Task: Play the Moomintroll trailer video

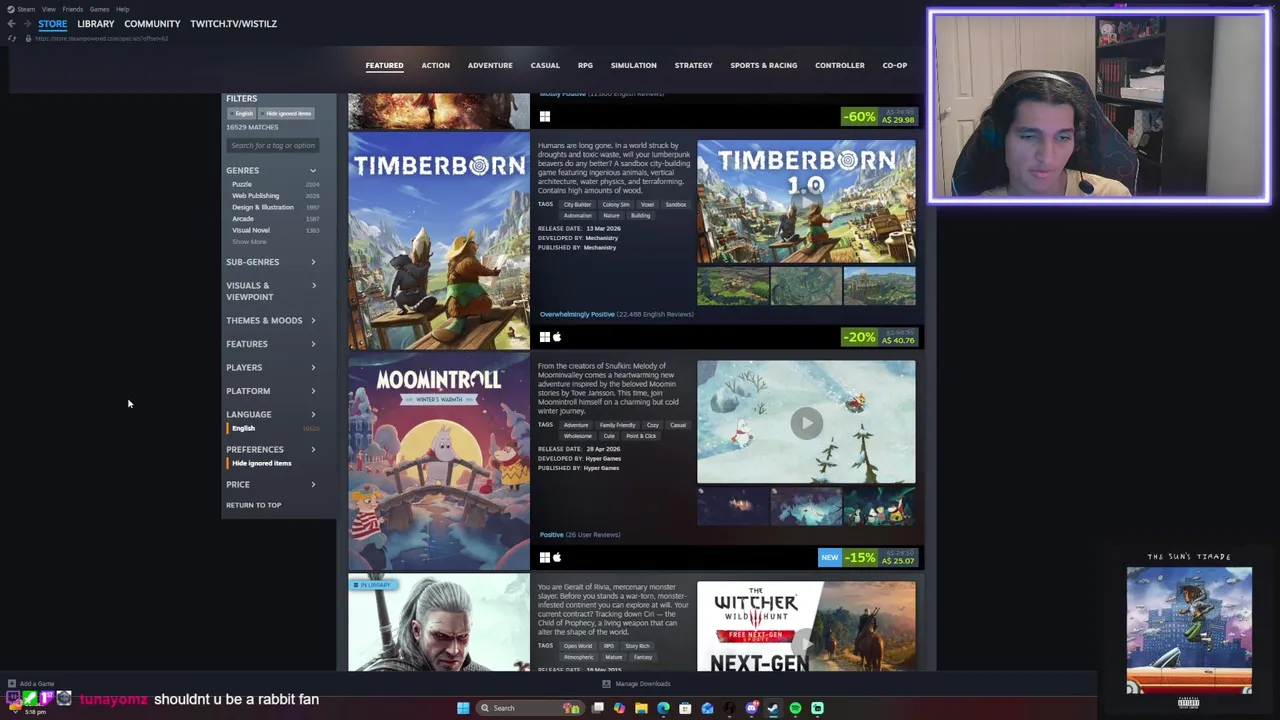Action: click(x=806, y=423)
